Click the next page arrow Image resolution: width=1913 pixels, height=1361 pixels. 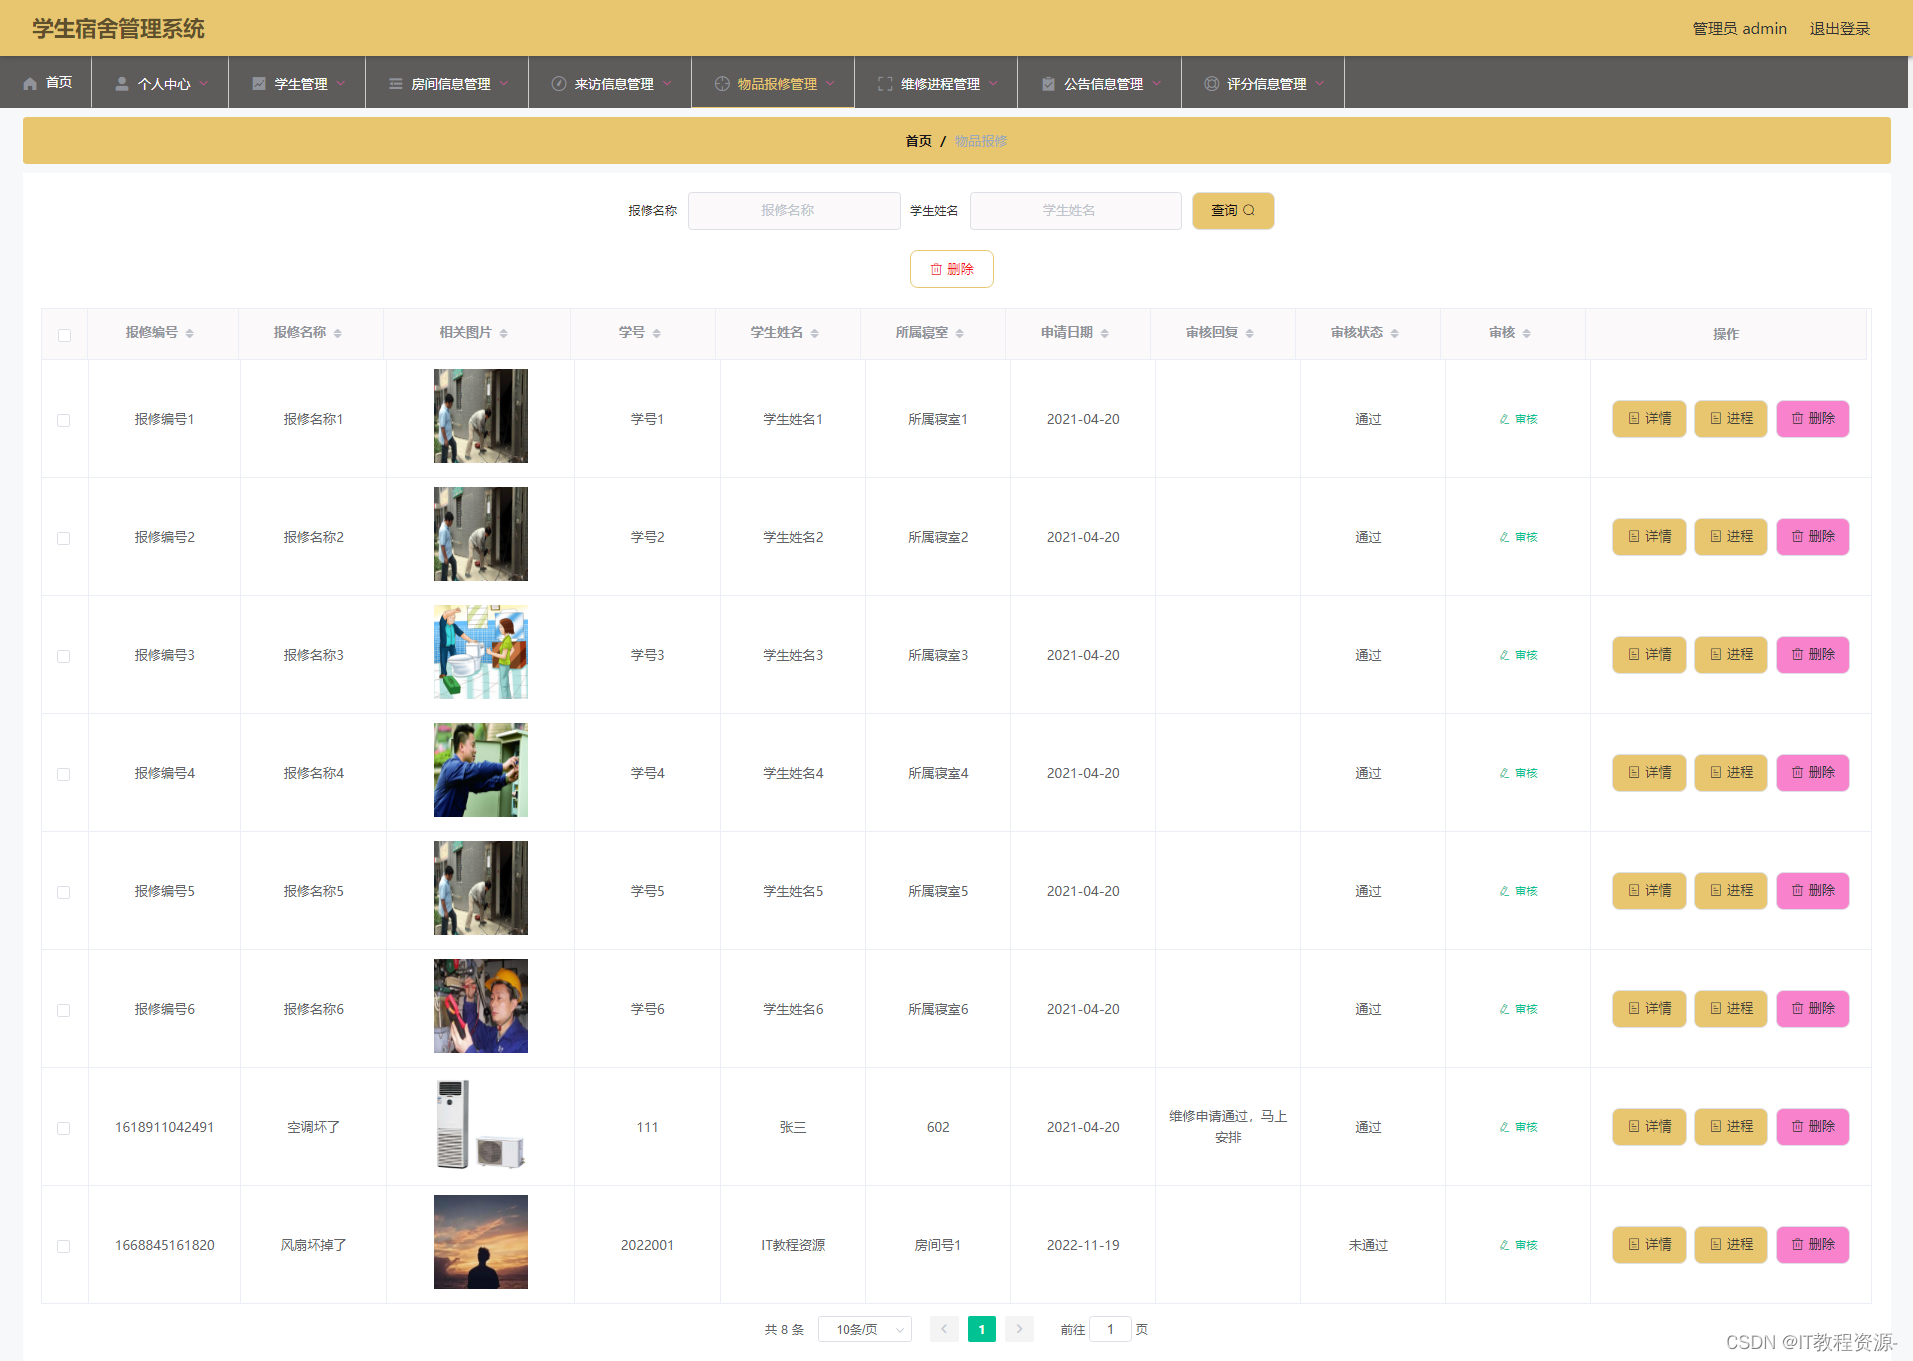tap(1019, 1329)
